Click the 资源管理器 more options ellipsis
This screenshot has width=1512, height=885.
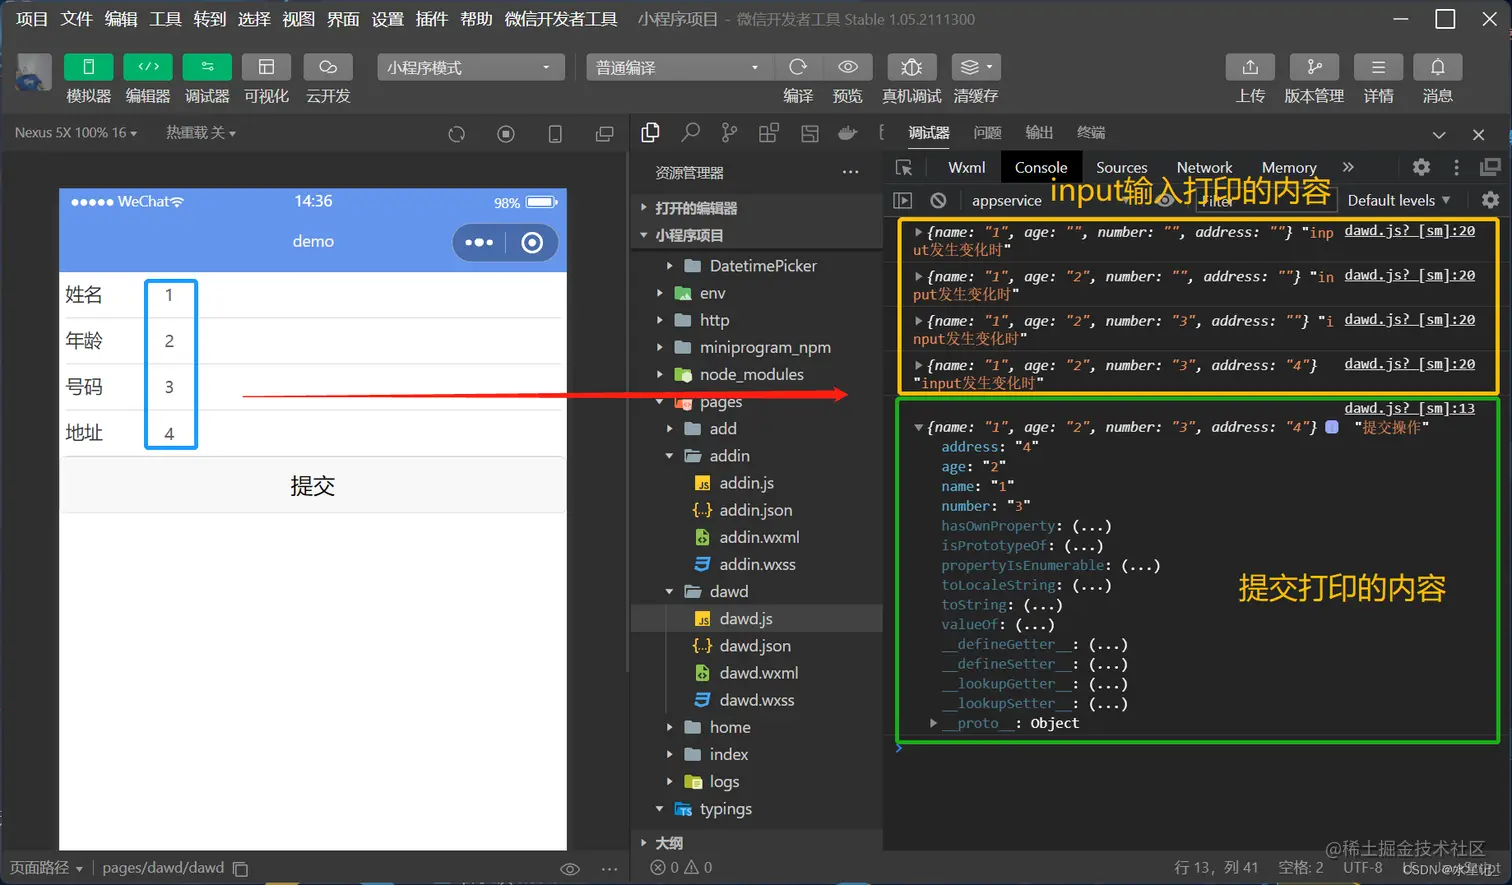click(850, 172)
